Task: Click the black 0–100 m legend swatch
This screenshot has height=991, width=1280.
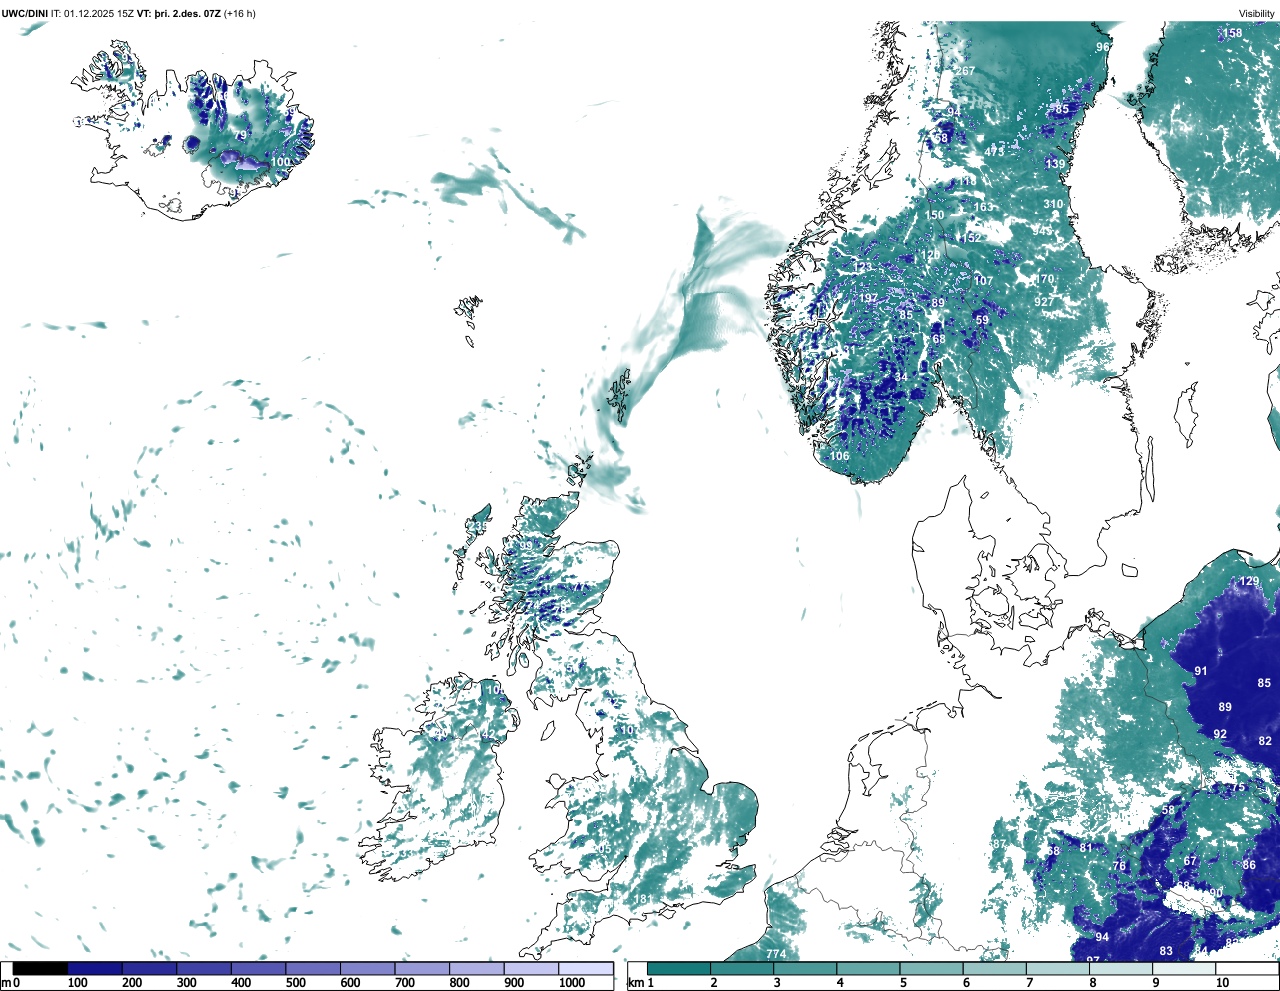Action: [x=41, y=968]
